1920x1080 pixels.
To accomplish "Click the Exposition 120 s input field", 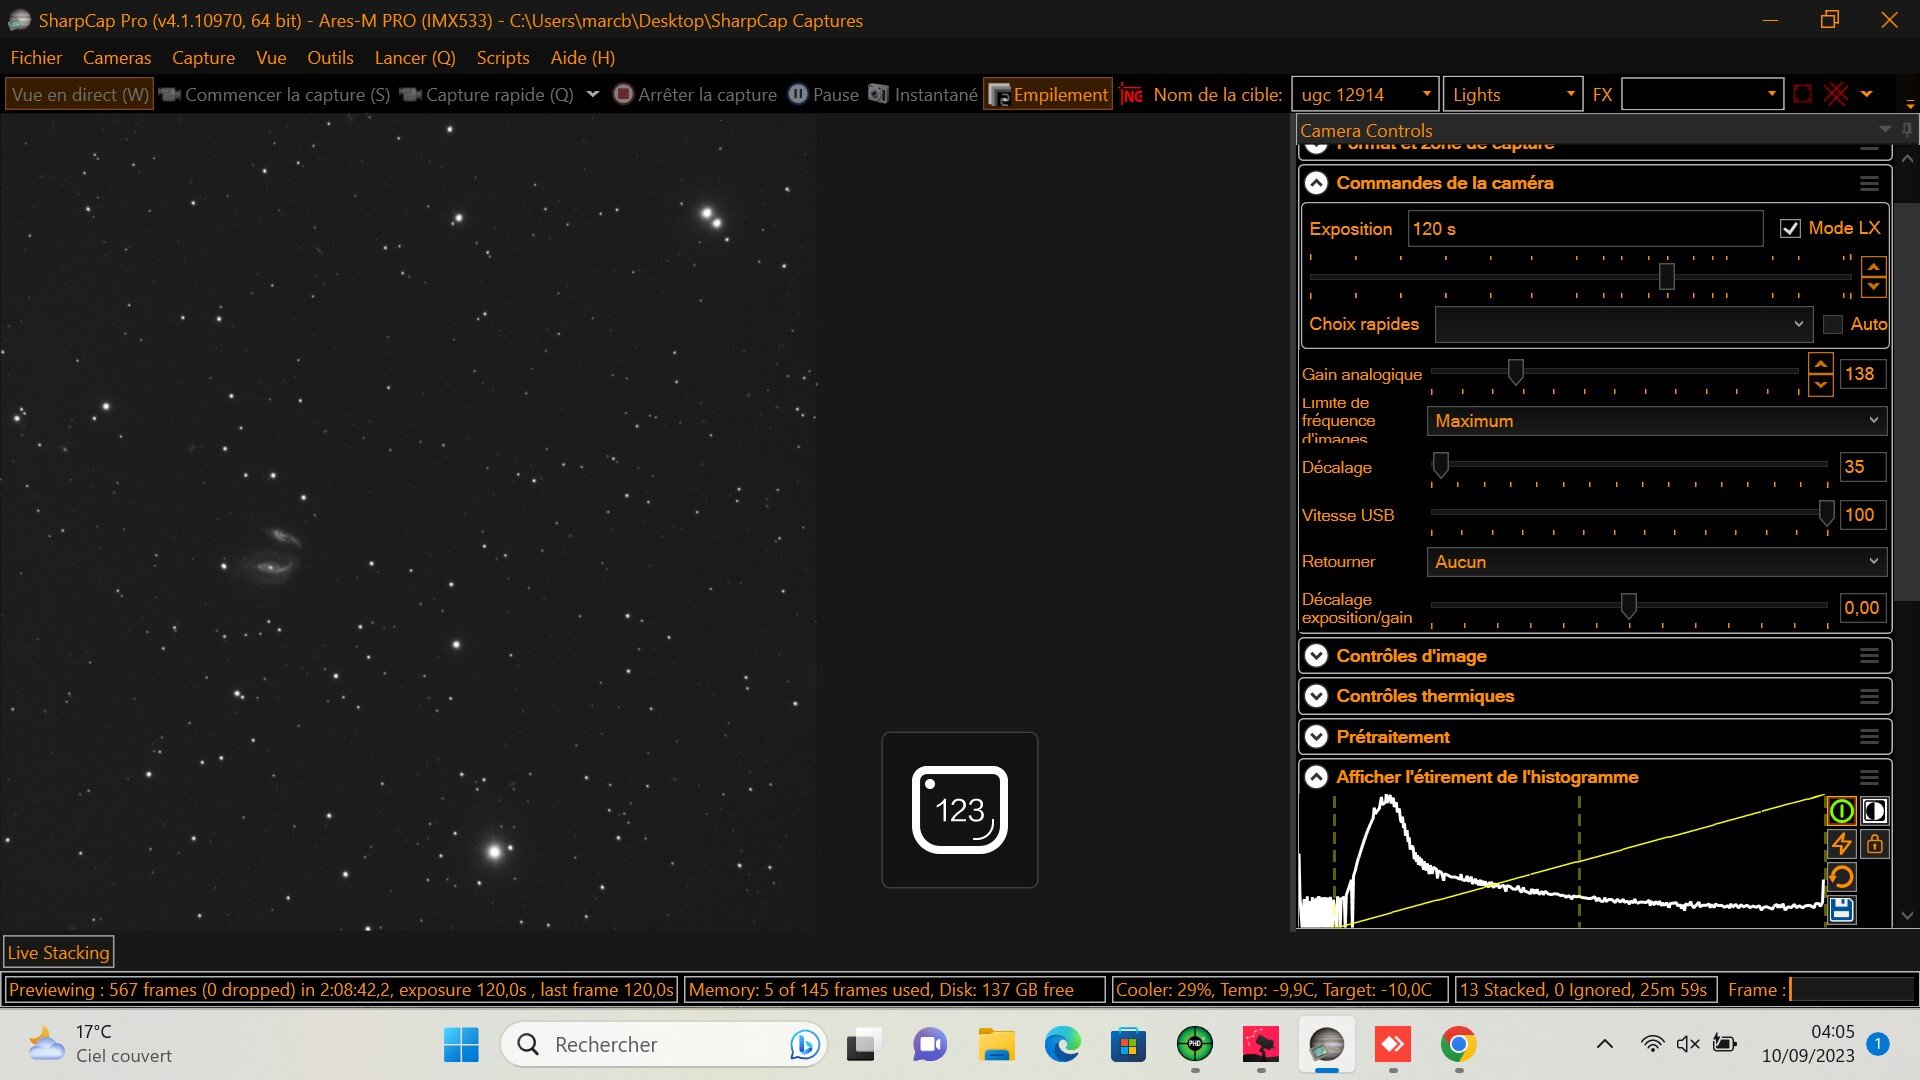I will pos(1585,229).
